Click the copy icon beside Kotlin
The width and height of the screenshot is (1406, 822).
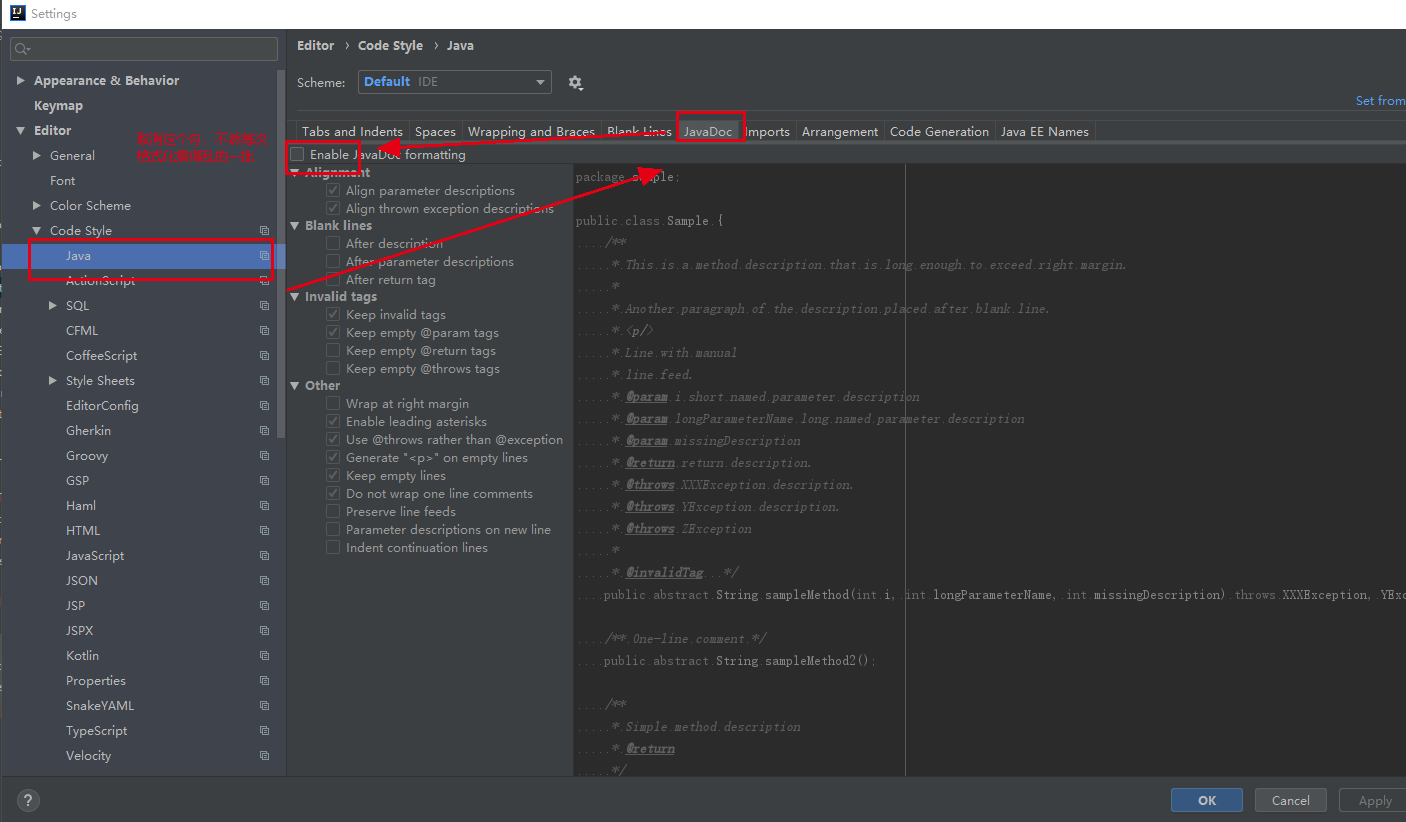coord(264,656)
